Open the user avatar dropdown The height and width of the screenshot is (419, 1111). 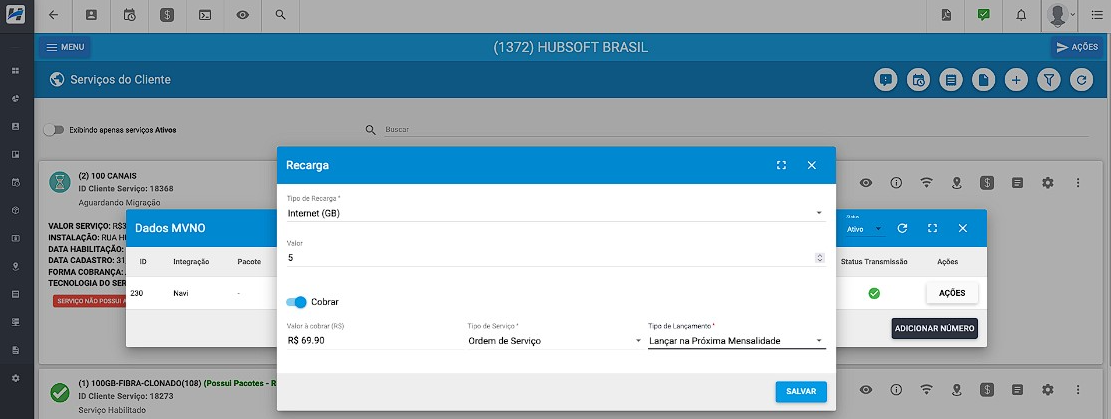pyautogui.click(x=1061, y=14)
